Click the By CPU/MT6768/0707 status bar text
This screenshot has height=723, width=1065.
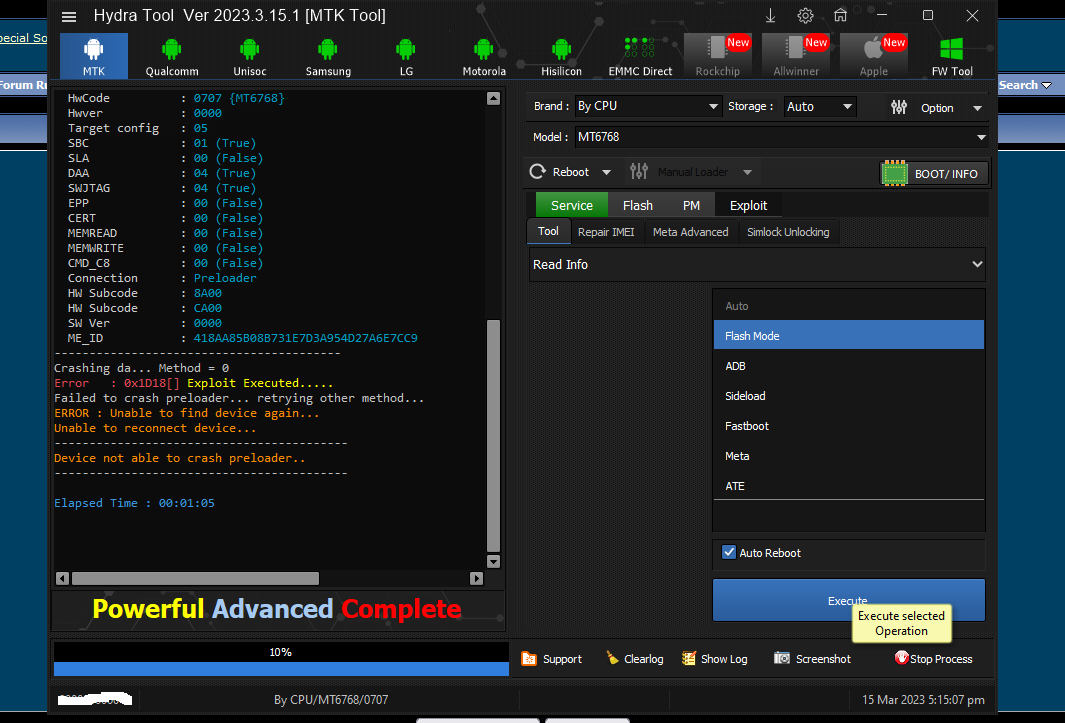click(x=331, y=699)
